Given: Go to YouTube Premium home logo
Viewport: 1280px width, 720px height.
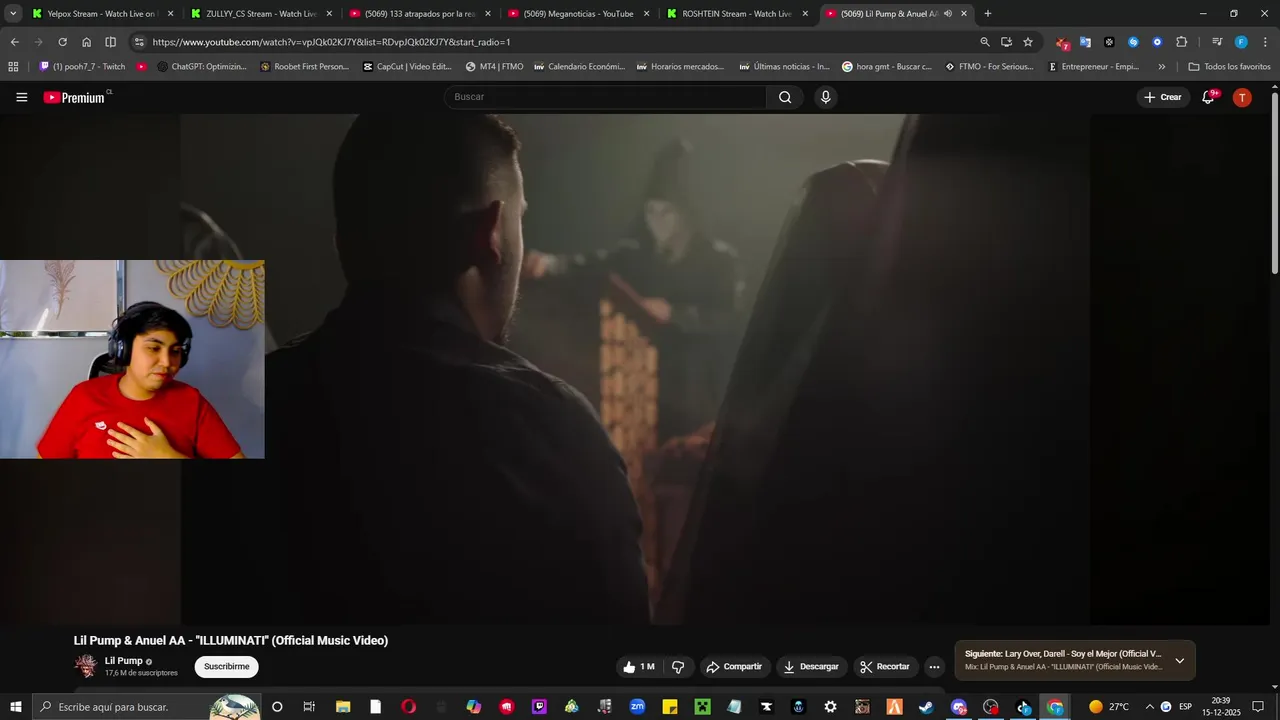Looking at the screenshot, I should pyautogui.click(x=75, y=97).
